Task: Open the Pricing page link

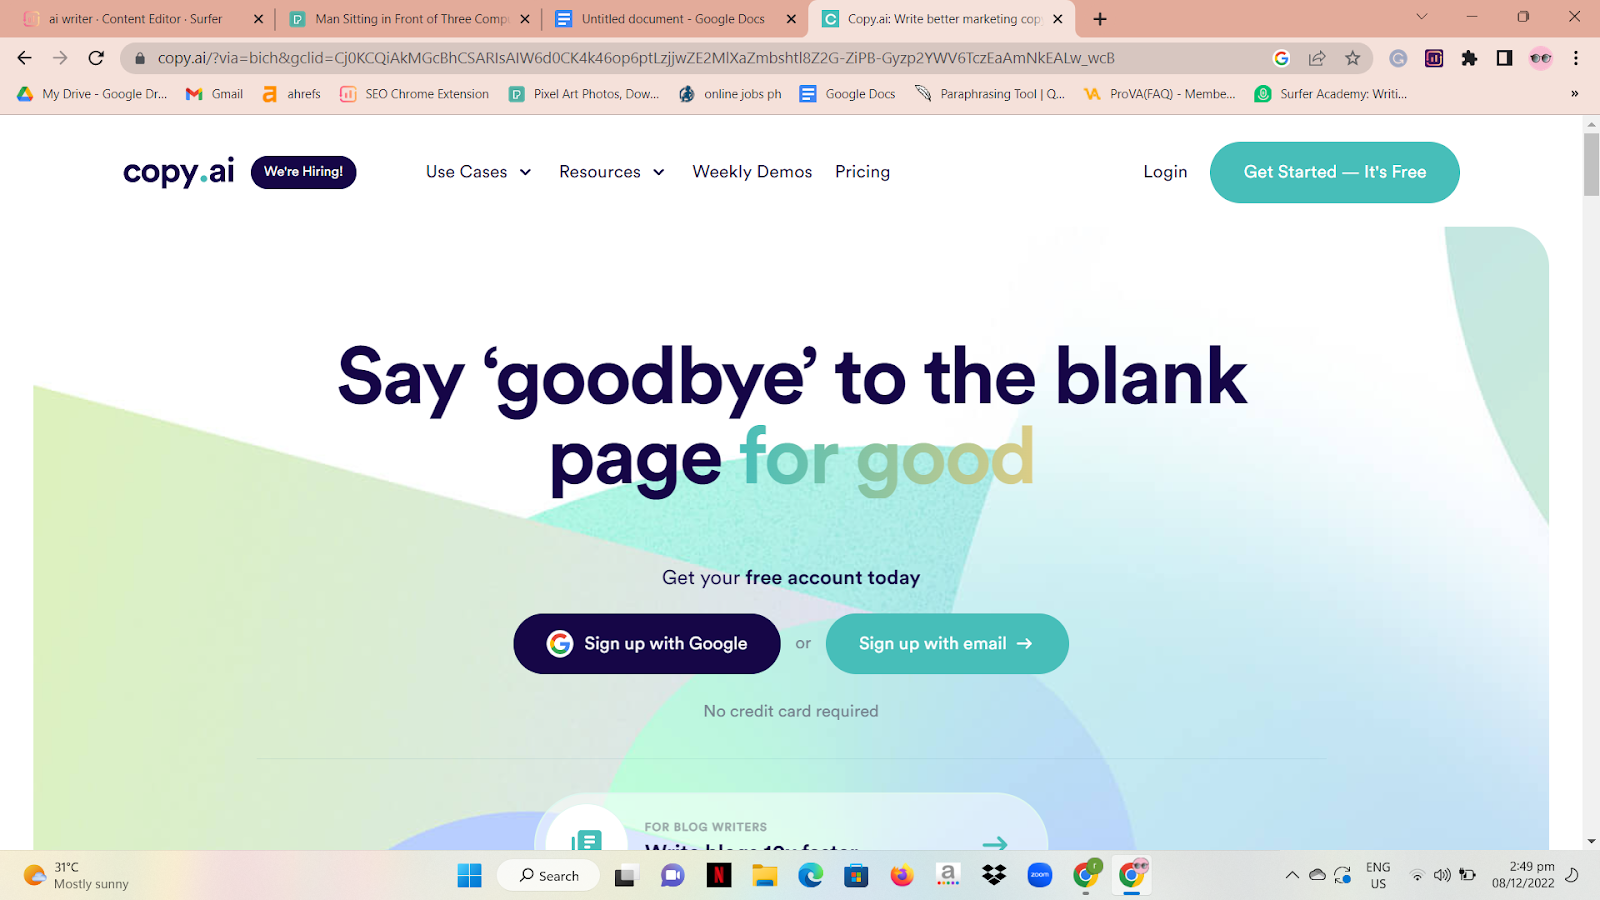Action: (x=862, y=172)
